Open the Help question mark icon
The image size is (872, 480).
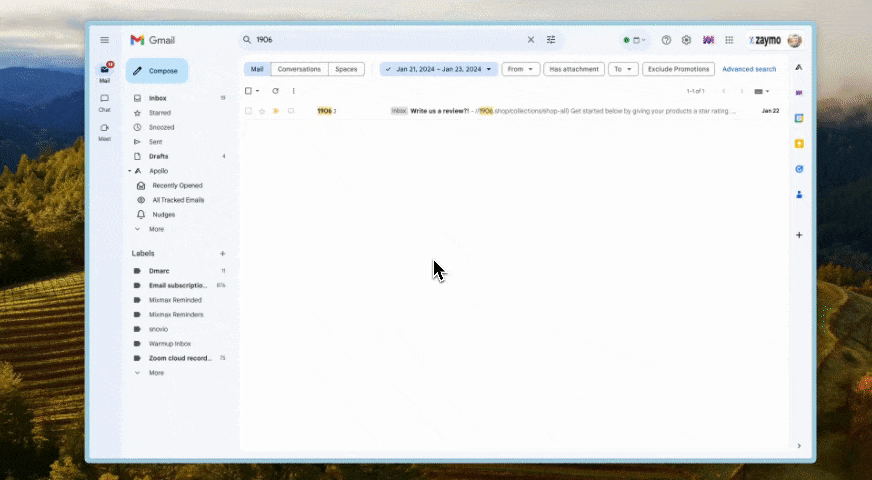pos(666,40)
